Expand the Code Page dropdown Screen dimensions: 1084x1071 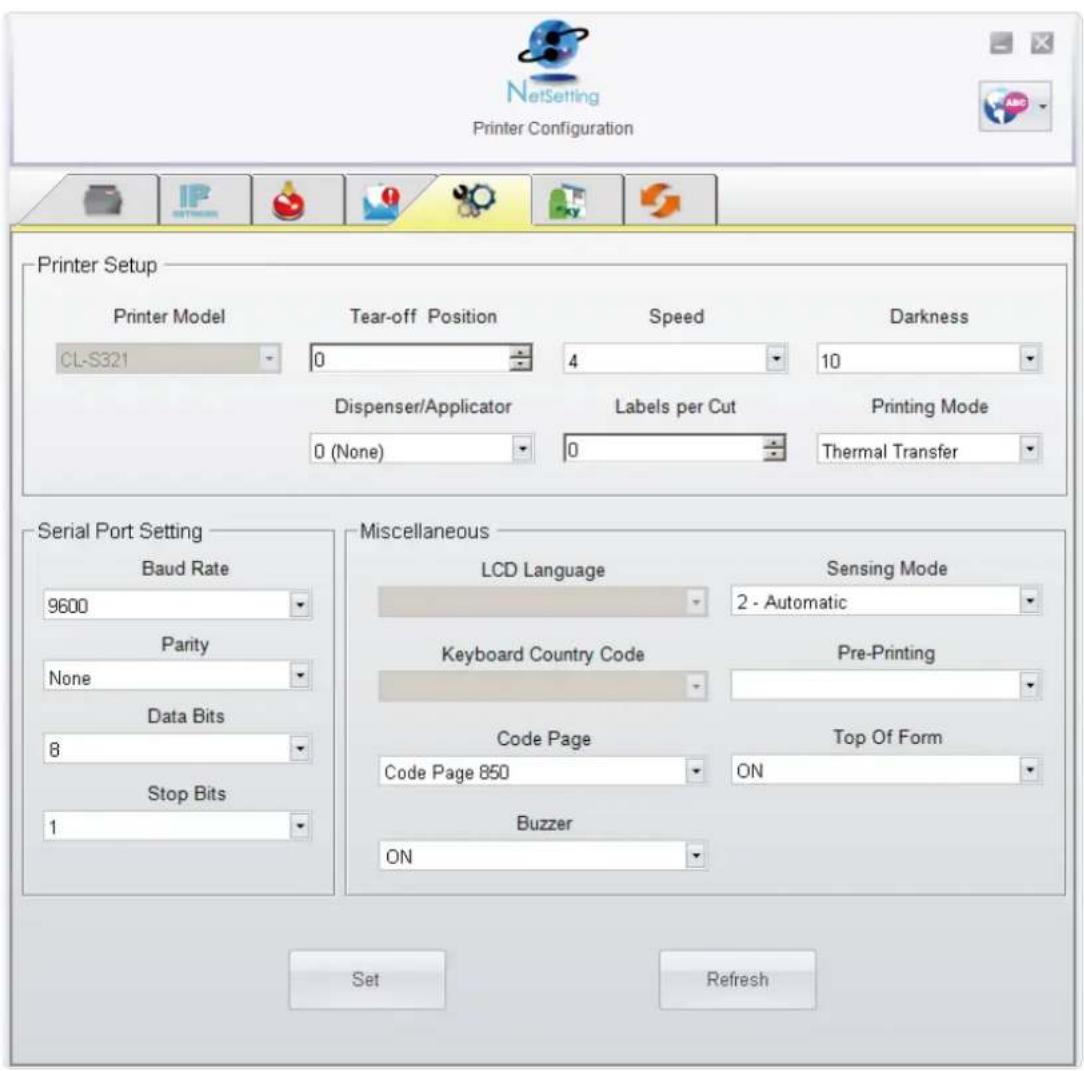click(x=695, y=771)
